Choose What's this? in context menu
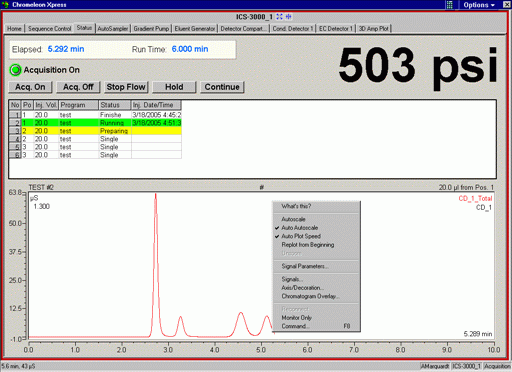This screenshot has height=372, width=512. (316, 206)
